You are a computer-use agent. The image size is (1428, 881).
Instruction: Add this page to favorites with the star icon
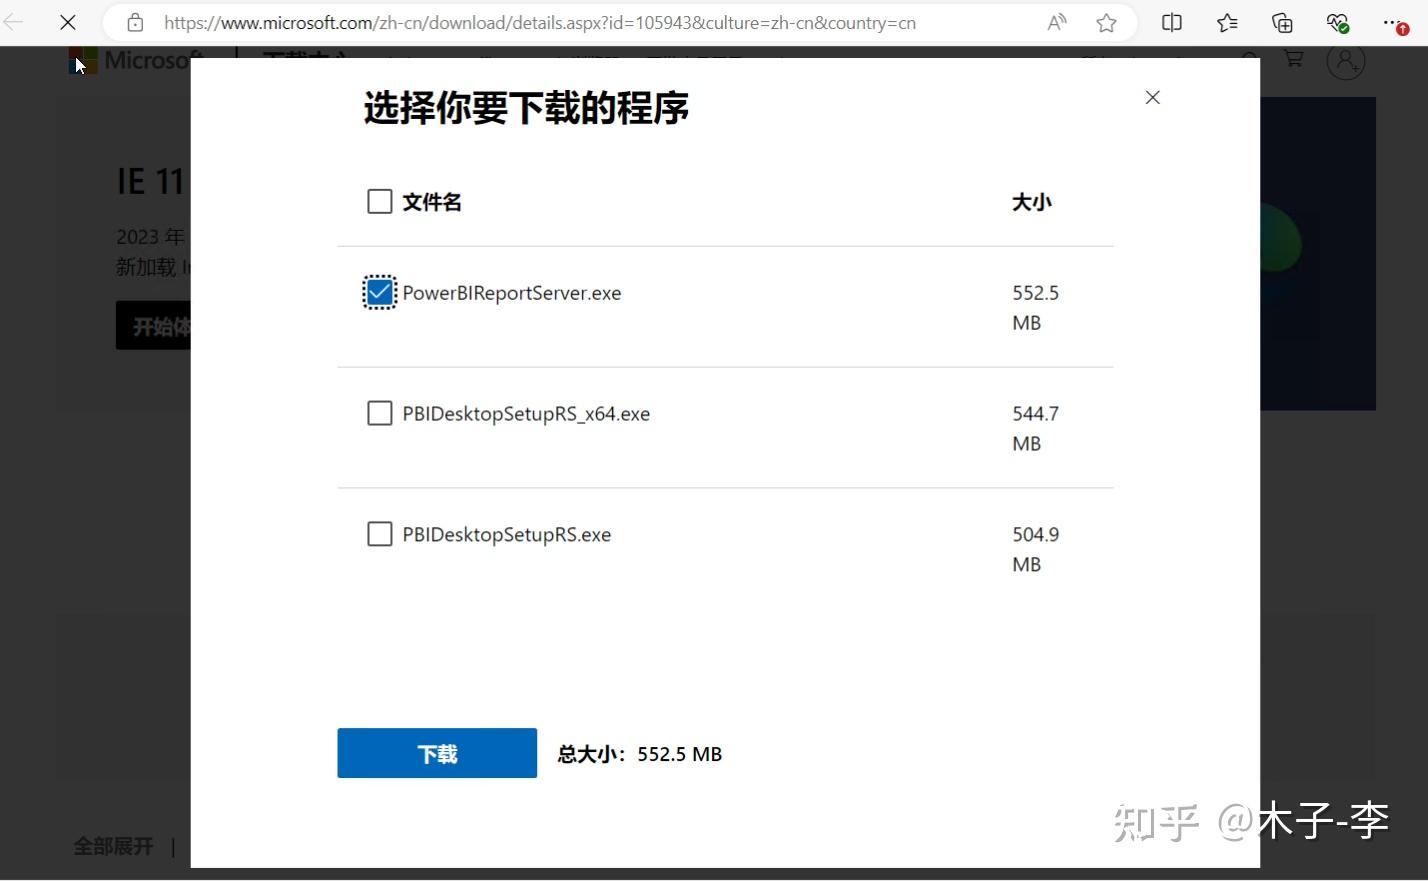(x=1106, y=22)
